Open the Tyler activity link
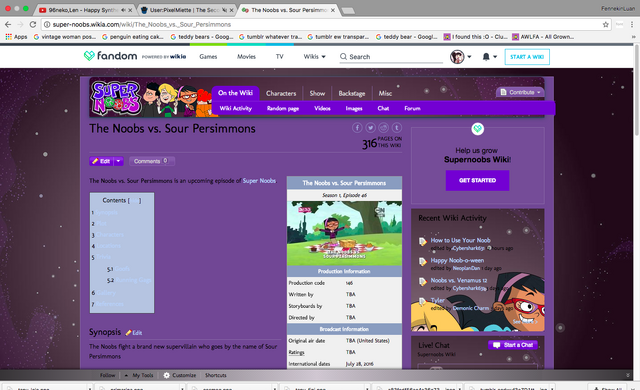 point(438,300)
